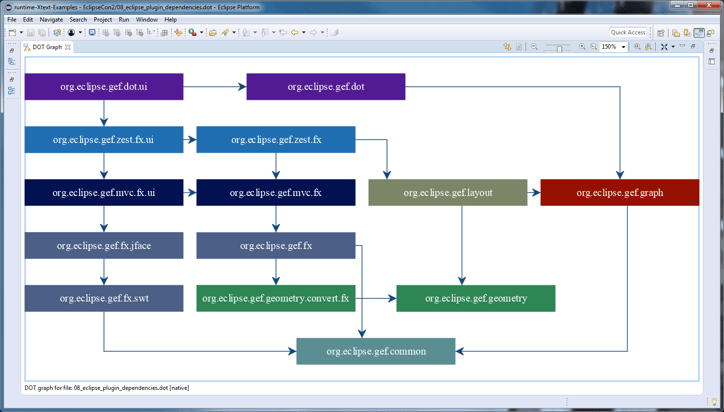The width and height of the screenshot is (724, 412).
Task: Restore the minimized view in right sidebar
Action: (712, 51)
